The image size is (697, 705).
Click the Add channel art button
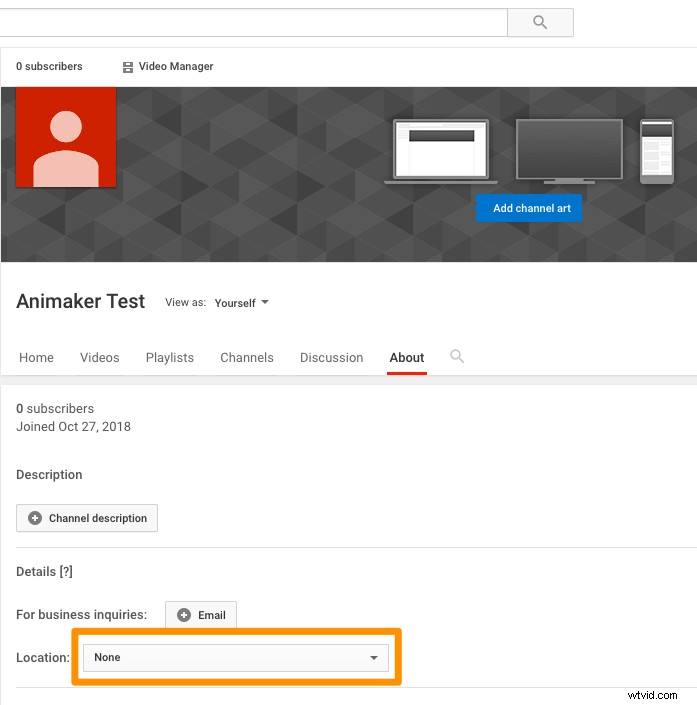click(529, 208)
